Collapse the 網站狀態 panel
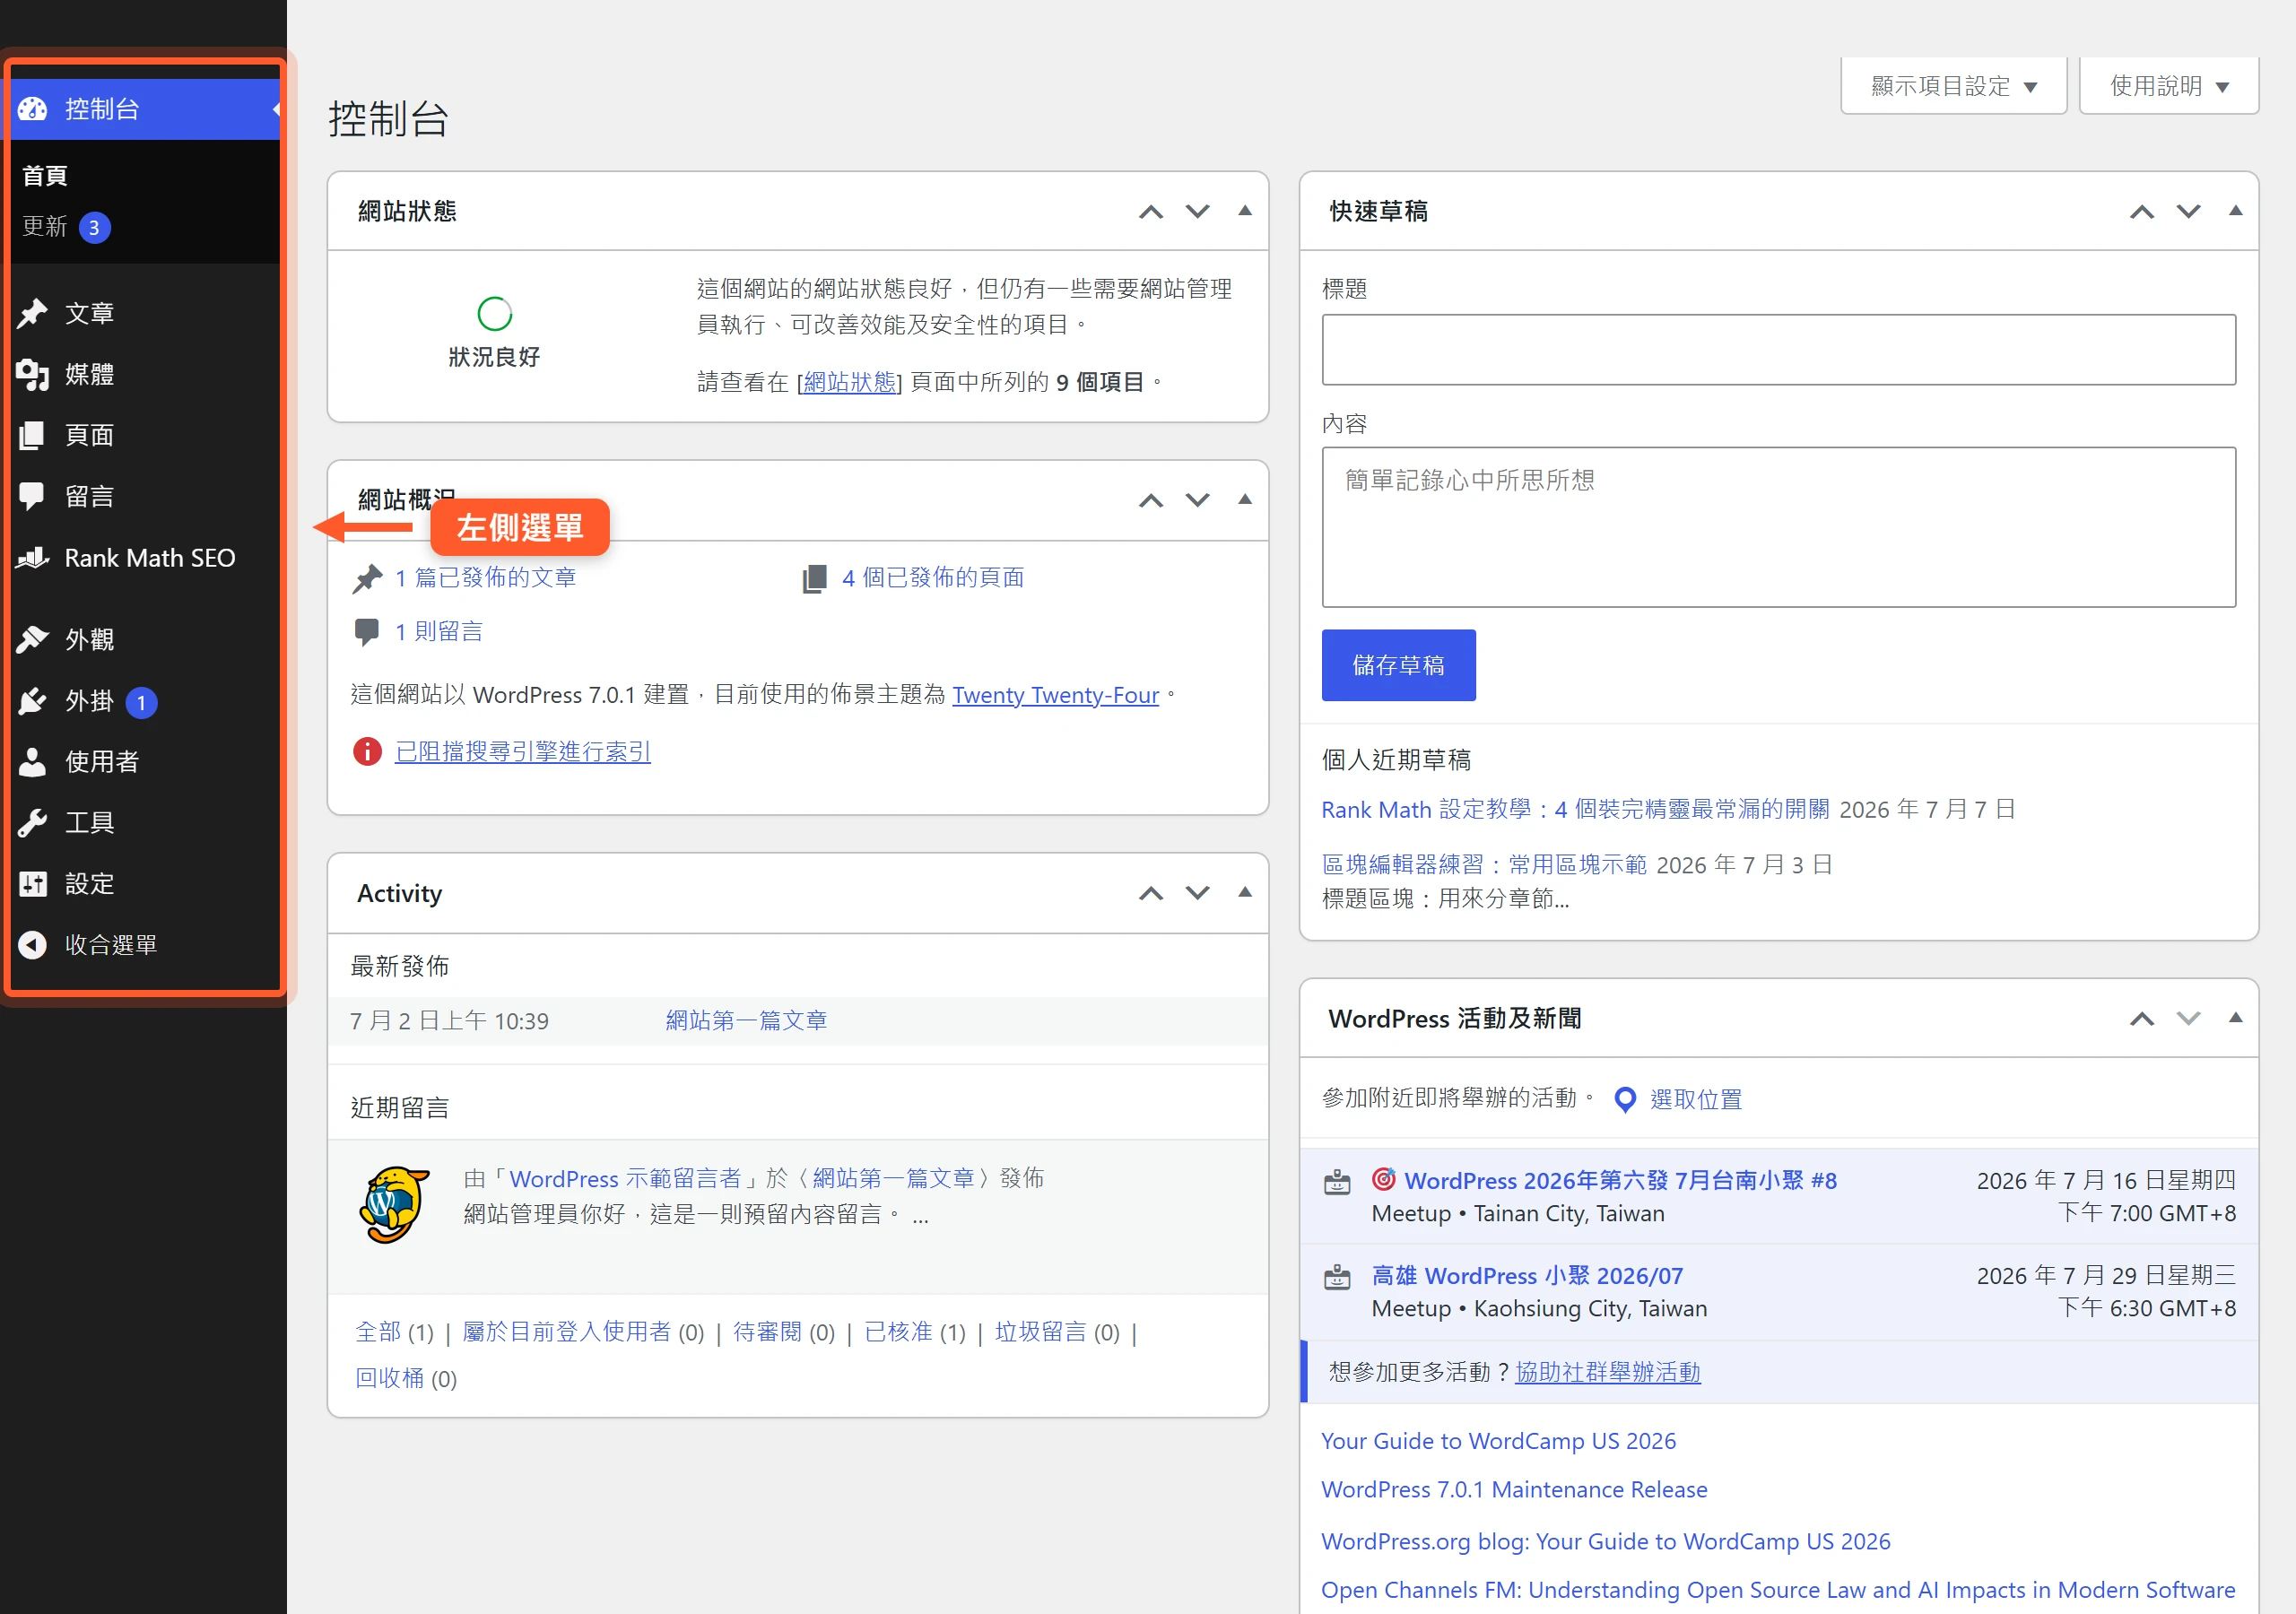Viewport: 2296px width, 1614px height. coord(1245,211)
